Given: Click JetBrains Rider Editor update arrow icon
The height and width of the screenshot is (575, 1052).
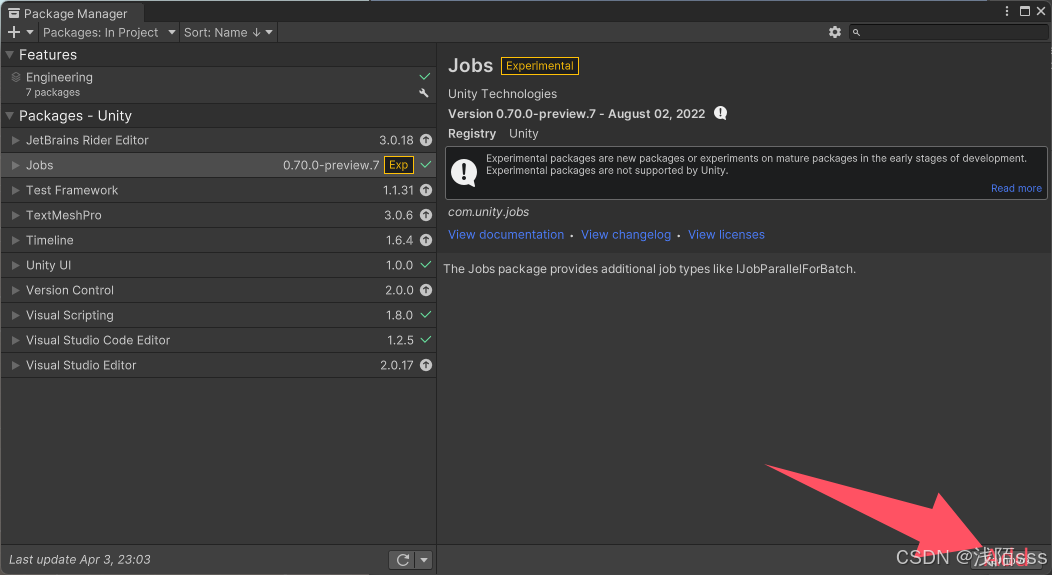Looking at the screenshot, I should point(425,140).
